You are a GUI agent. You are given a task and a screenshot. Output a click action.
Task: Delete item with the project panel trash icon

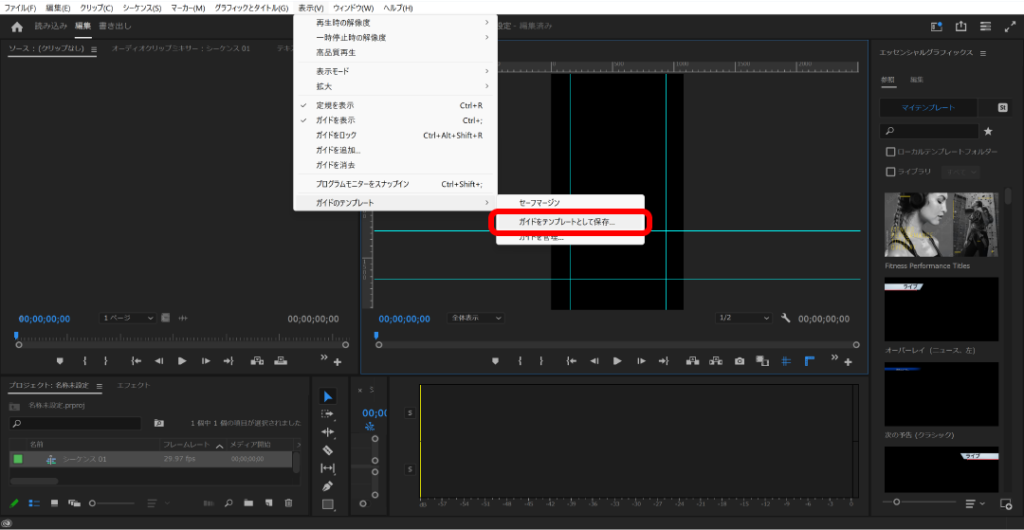(x=289, y=503)
